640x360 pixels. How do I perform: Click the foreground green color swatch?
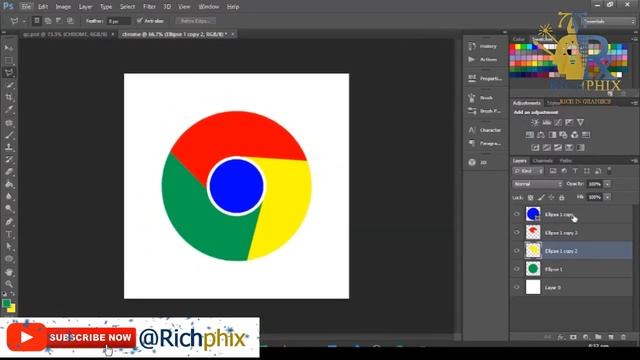point(6,303)
